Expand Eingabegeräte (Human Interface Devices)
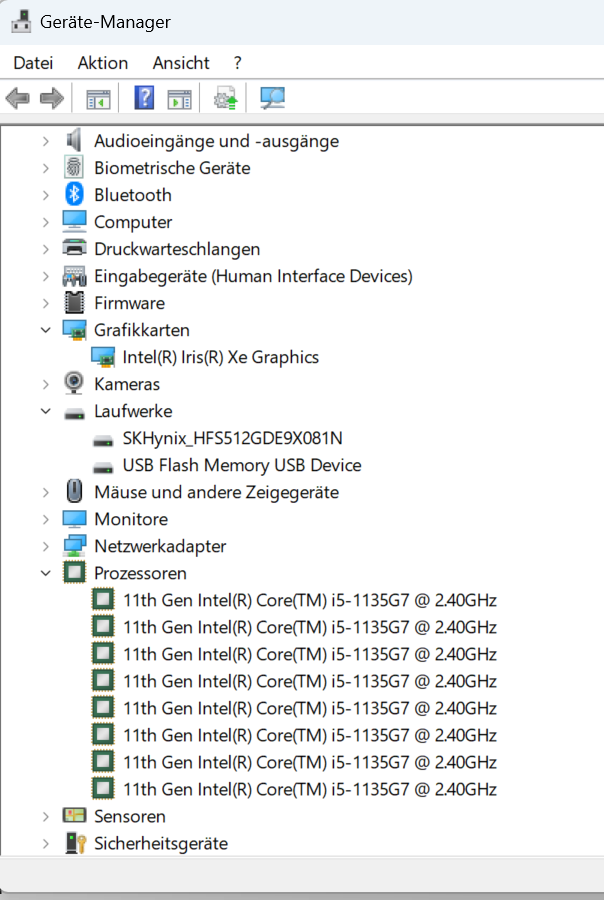 click(x=46, y=276)
